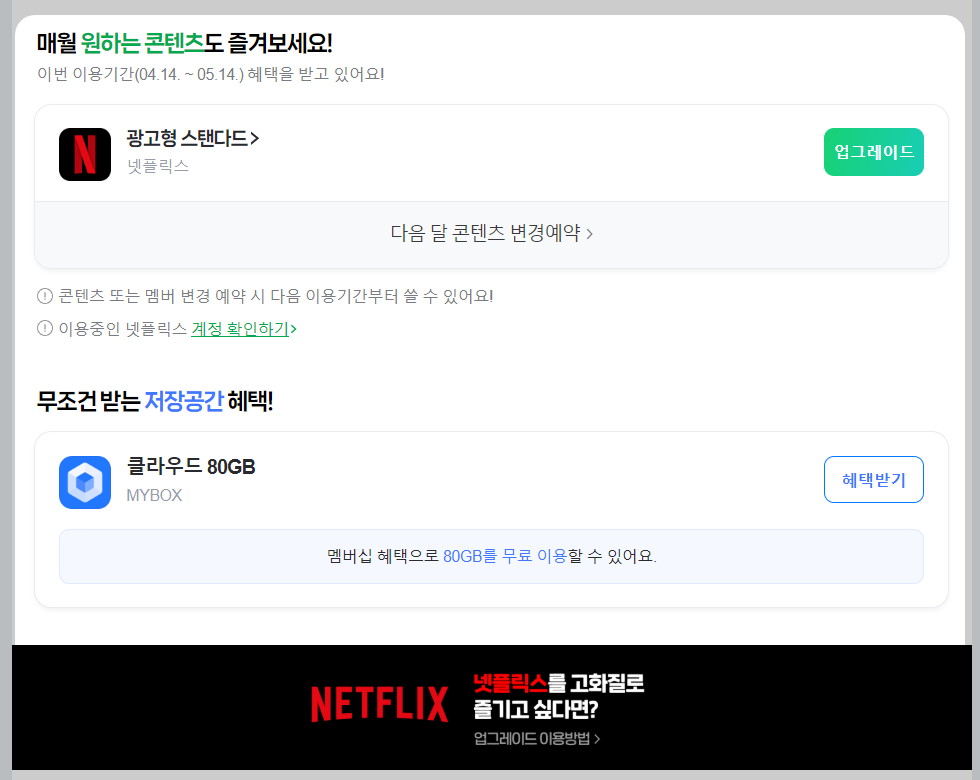The image size is (980, 780).
Task: Click the 클라우드 80GB title
Action: [x=191, y=466]
